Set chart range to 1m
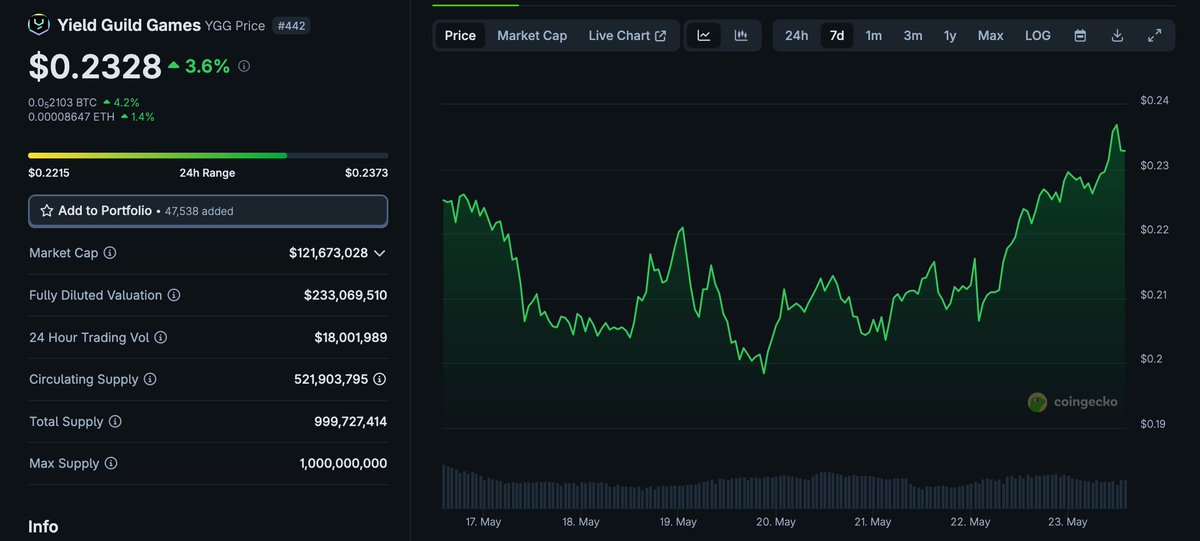The image size is (1200, 541). [x=874, y=35]
